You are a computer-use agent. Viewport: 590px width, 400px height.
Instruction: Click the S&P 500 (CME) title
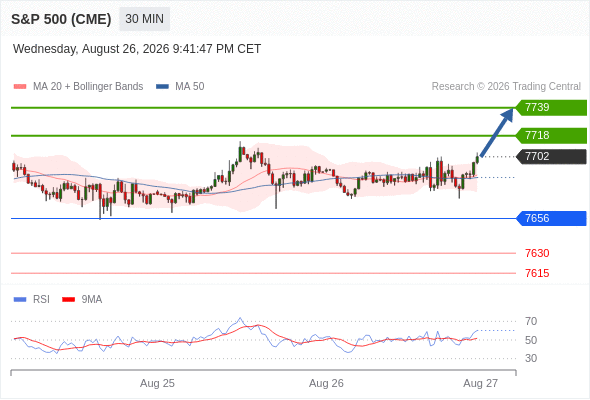point(61,19)
